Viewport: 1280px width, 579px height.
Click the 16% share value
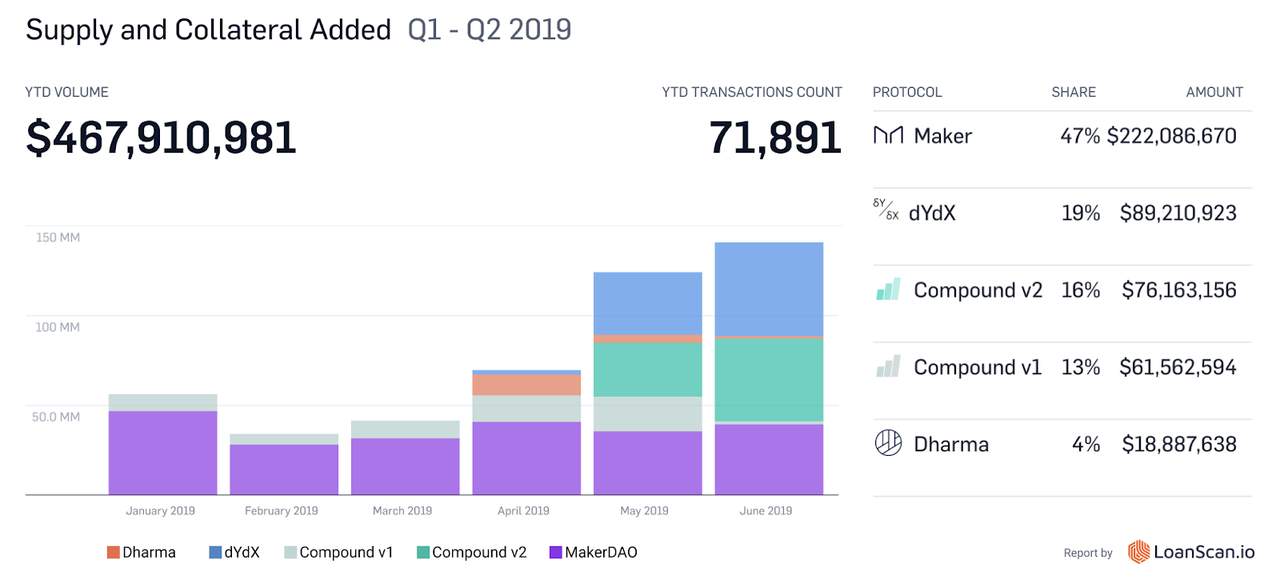(1081, 290)
